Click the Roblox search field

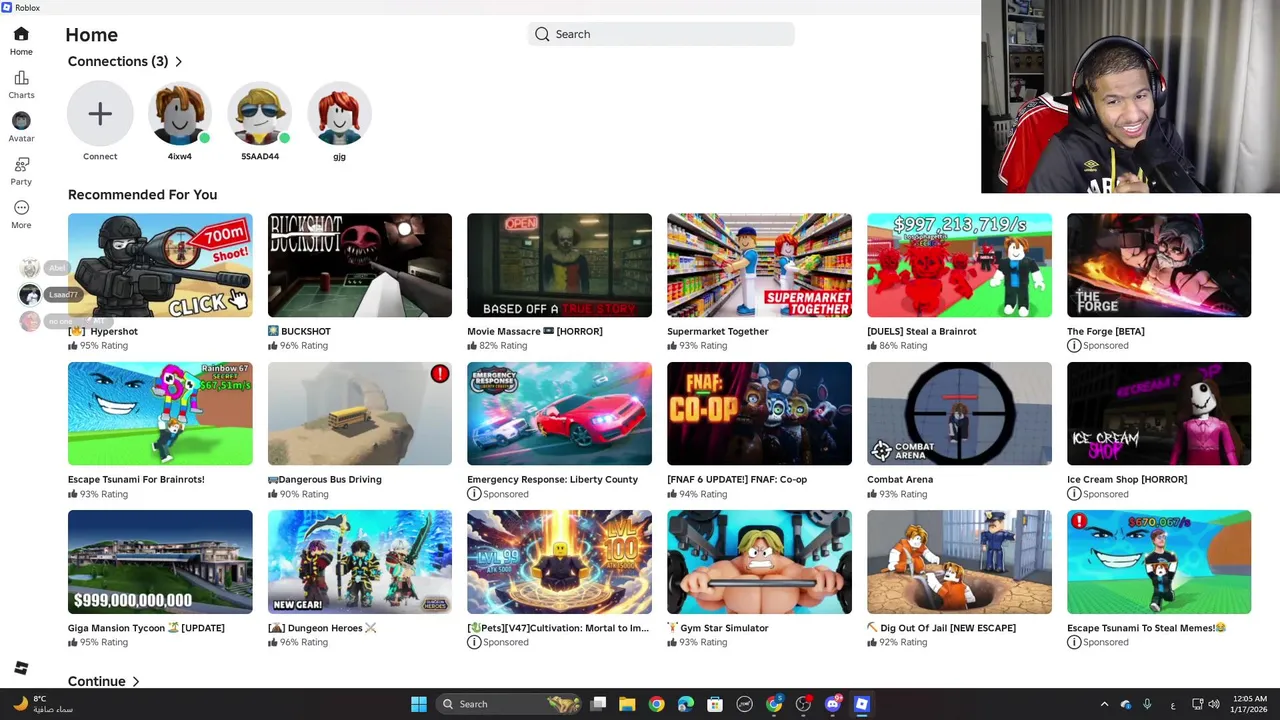coord(661,34)
